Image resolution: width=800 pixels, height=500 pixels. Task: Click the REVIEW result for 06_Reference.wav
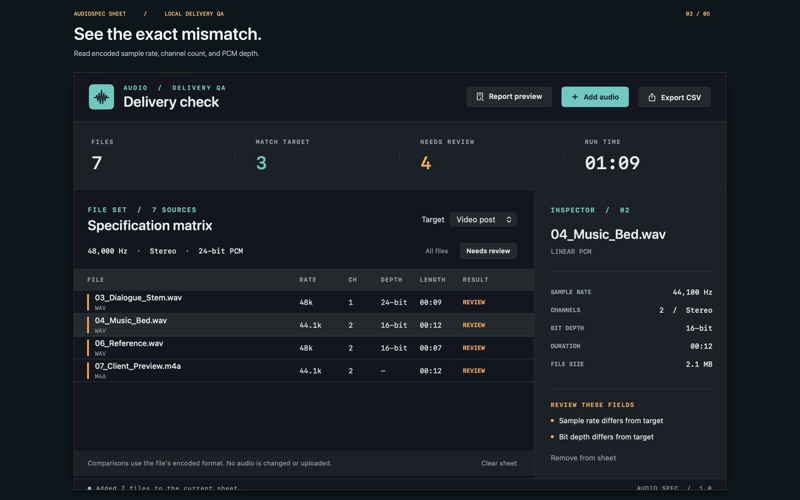tap(473, 348)
